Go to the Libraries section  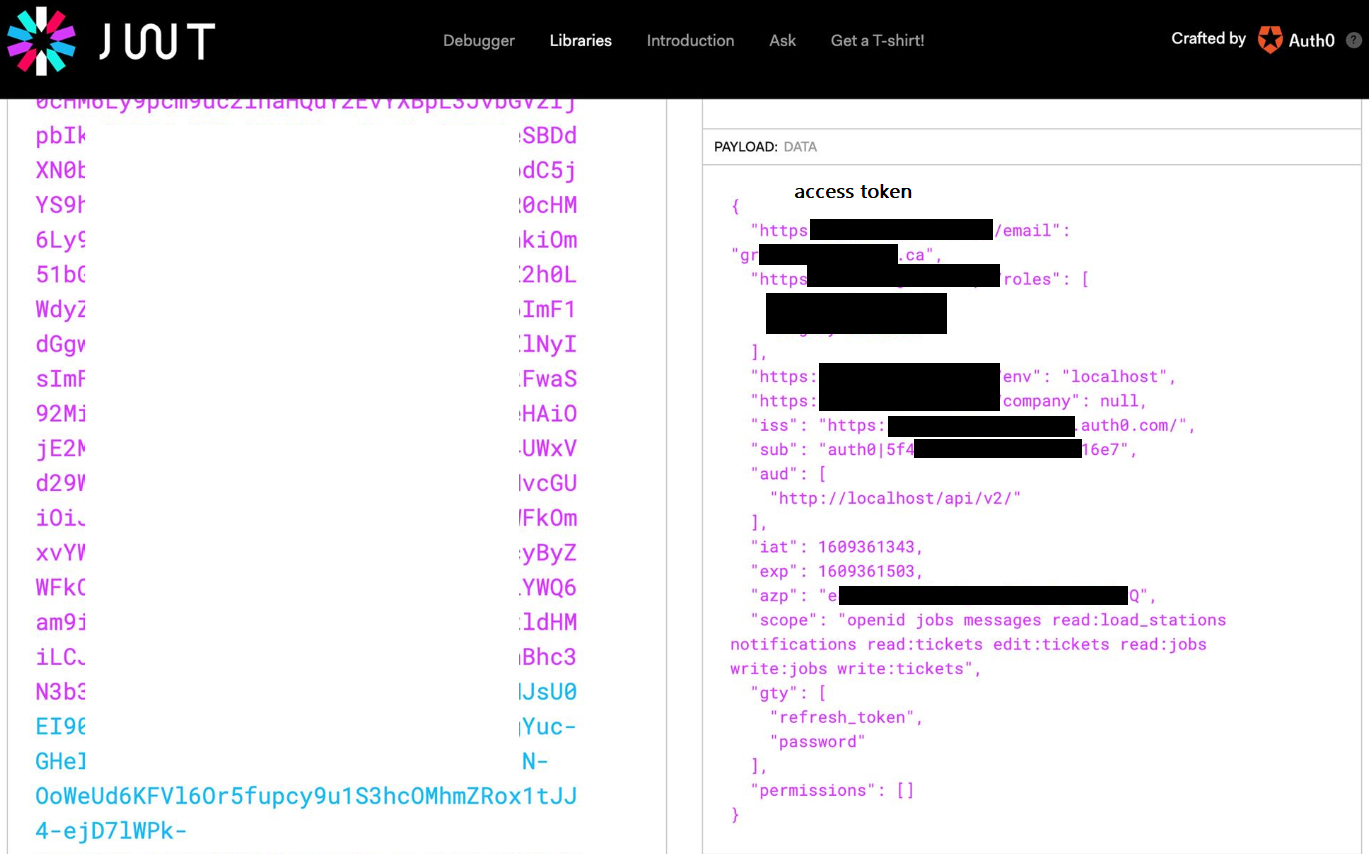pyautogui.click(x=581, y=41)
